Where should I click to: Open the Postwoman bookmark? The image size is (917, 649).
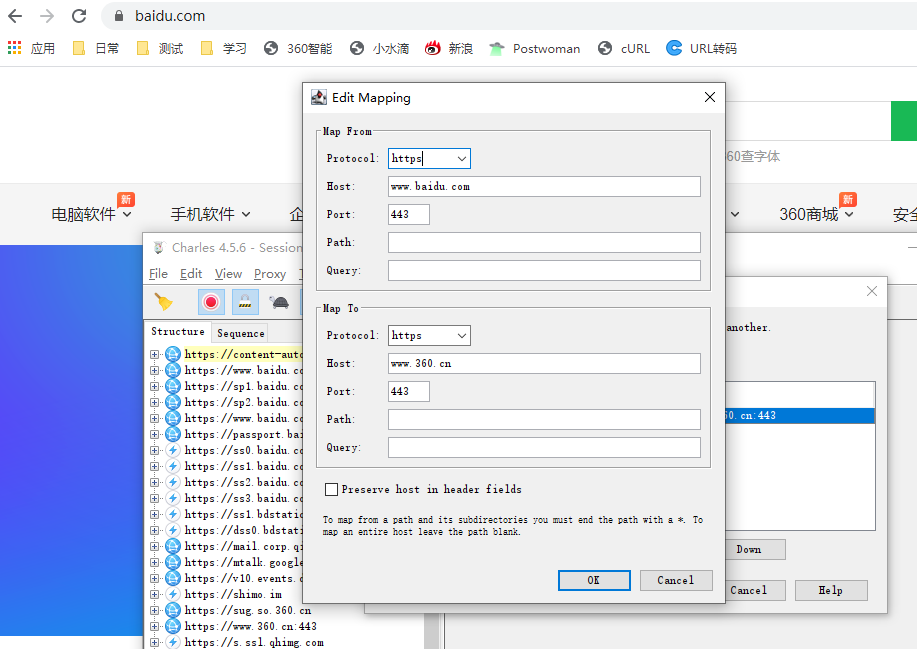click(535, 49)
